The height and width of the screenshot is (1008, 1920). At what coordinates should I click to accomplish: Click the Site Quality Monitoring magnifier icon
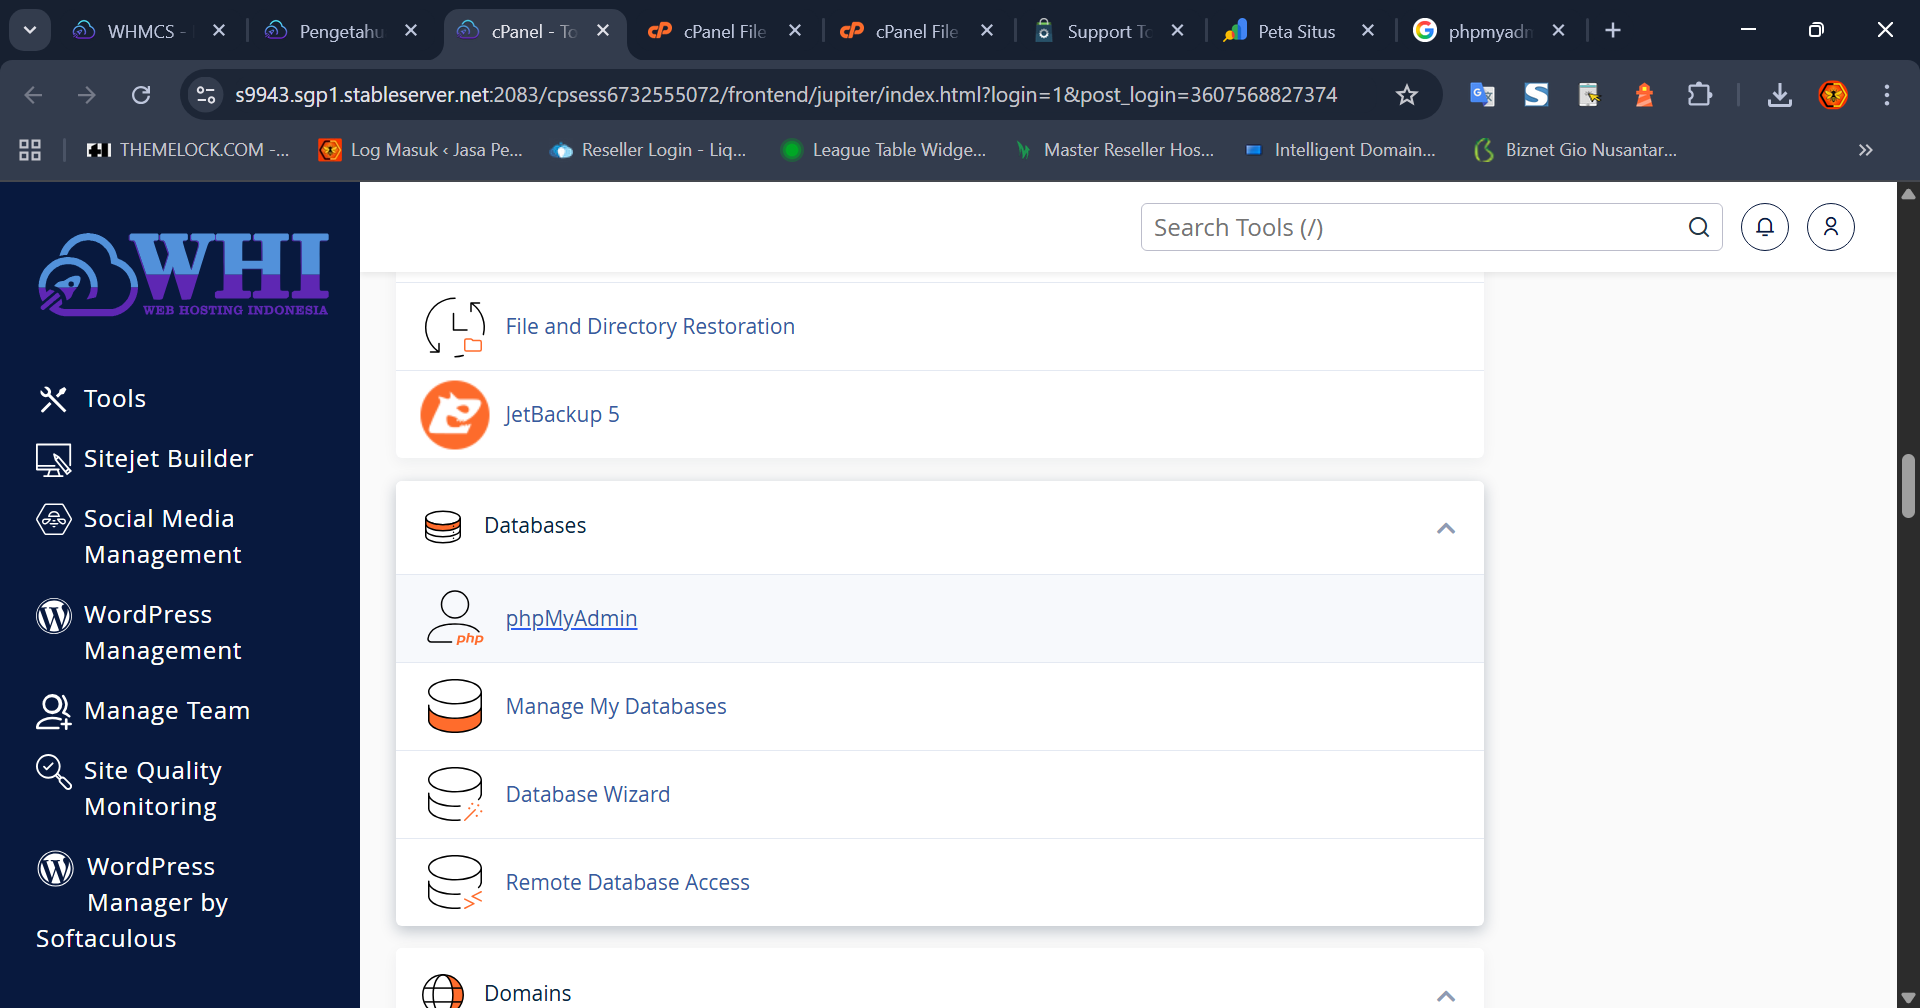pos(54,771)
